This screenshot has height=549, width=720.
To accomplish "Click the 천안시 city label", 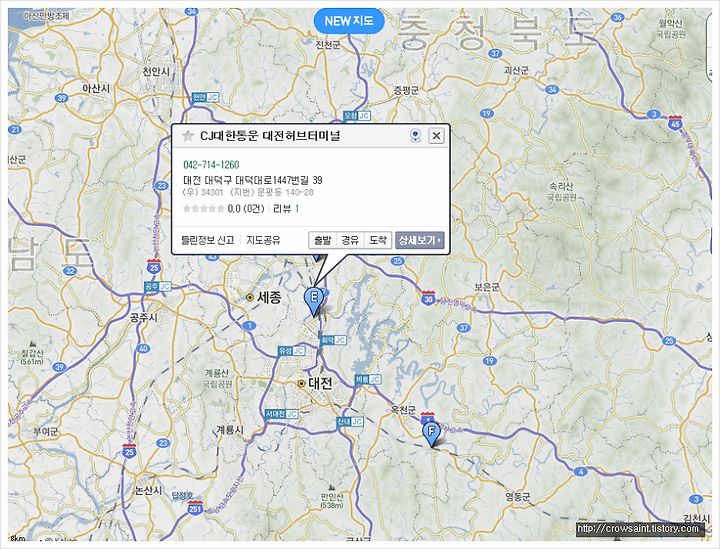I will (156, 71).
